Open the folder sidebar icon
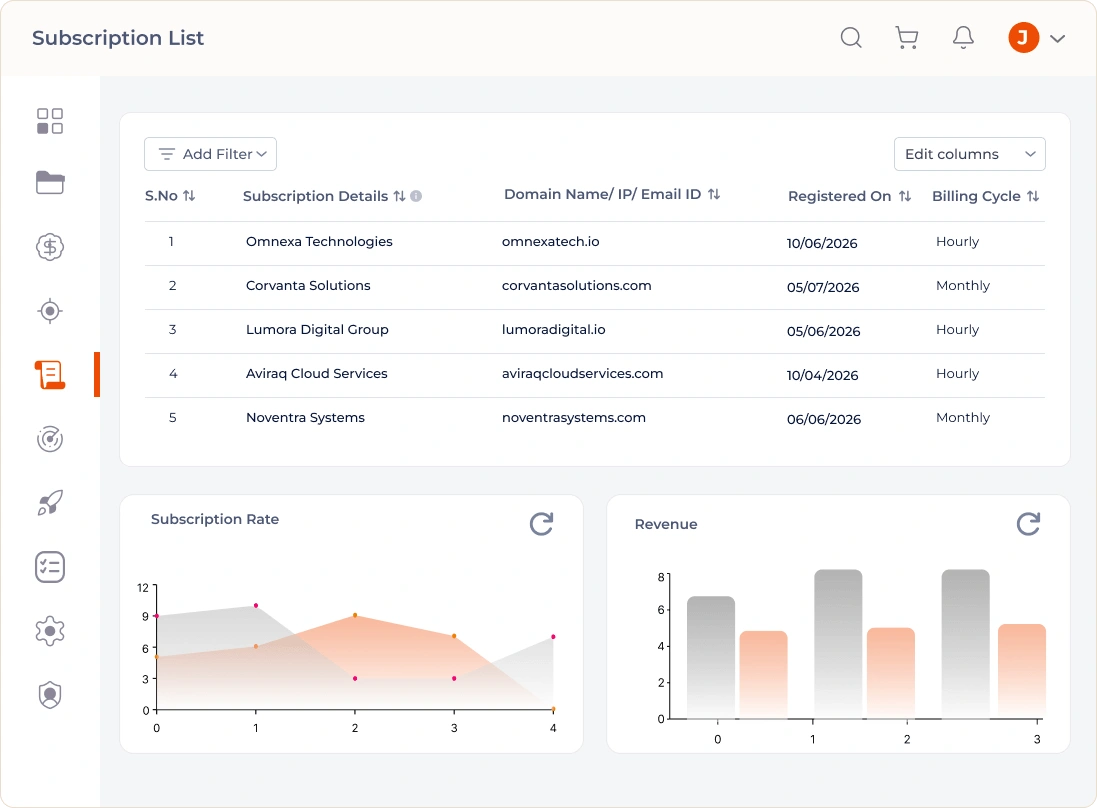Screen dimensions: 1097x808 (50, 183)
